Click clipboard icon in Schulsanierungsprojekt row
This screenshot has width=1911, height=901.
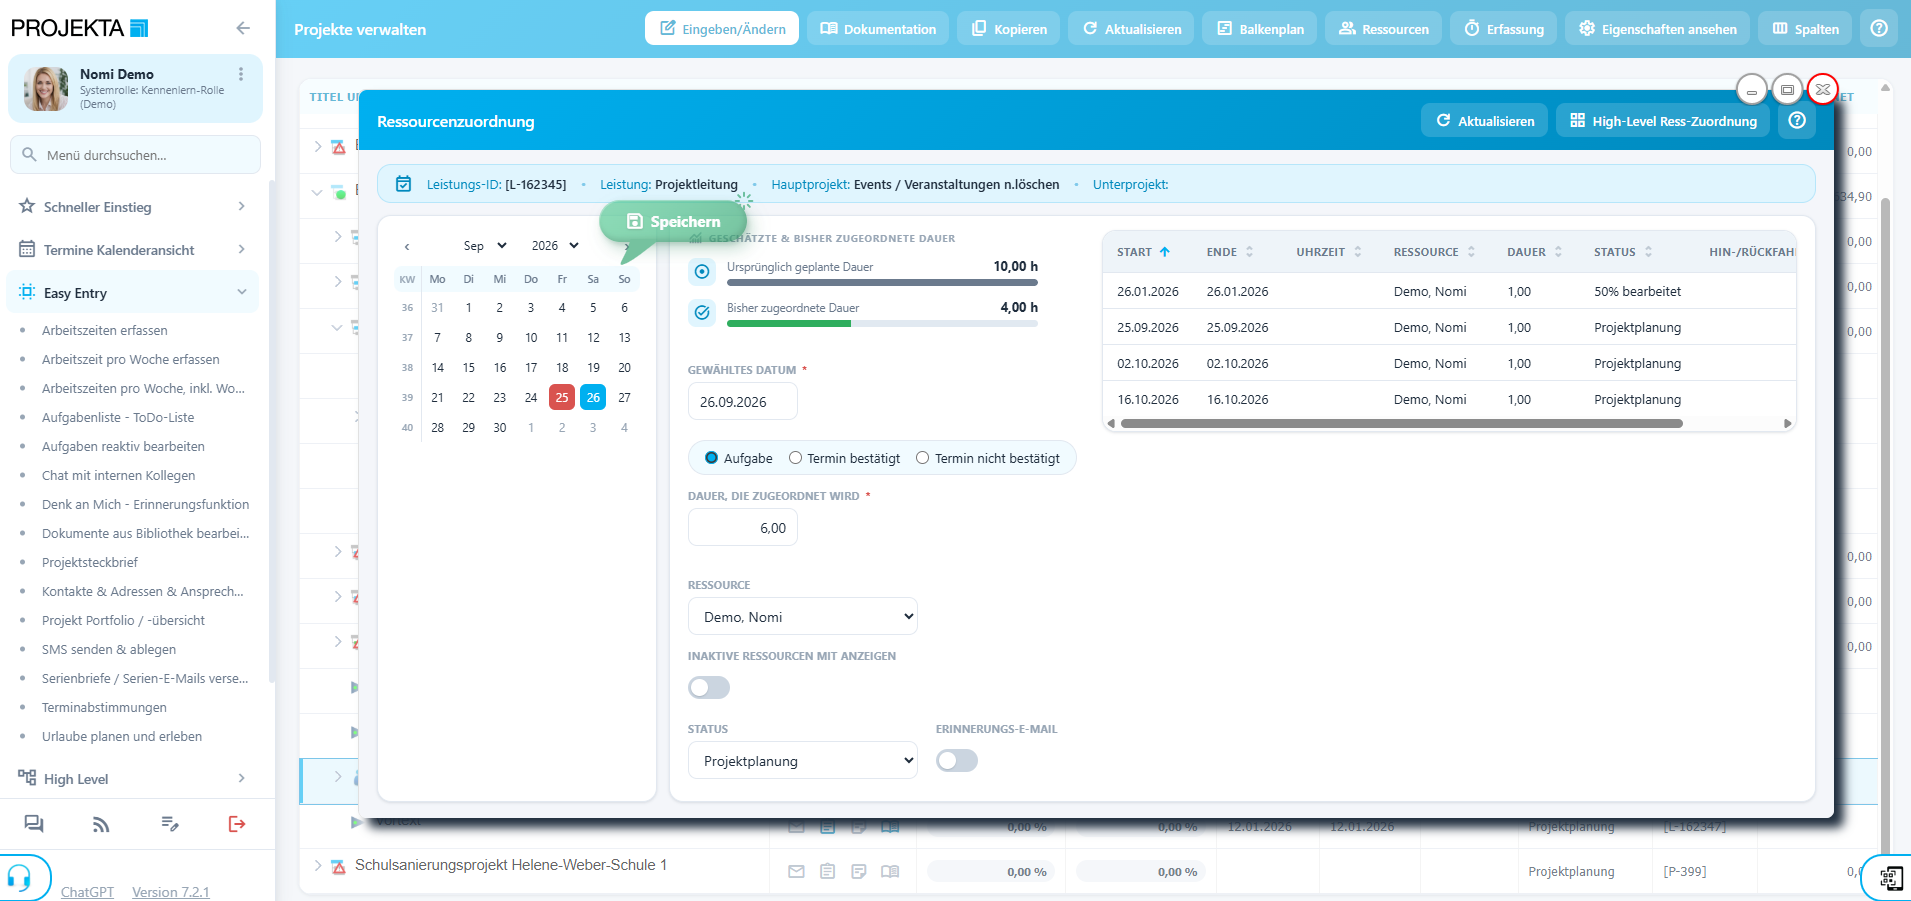click(x=827, y=872)
